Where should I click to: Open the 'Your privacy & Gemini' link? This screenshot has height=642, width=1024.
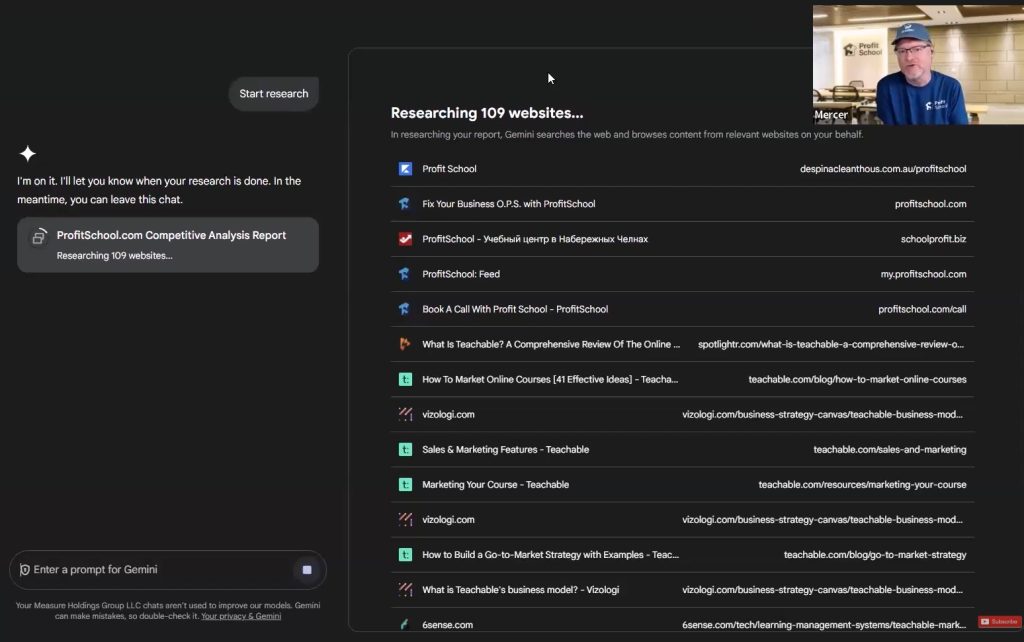click(241, 616)
